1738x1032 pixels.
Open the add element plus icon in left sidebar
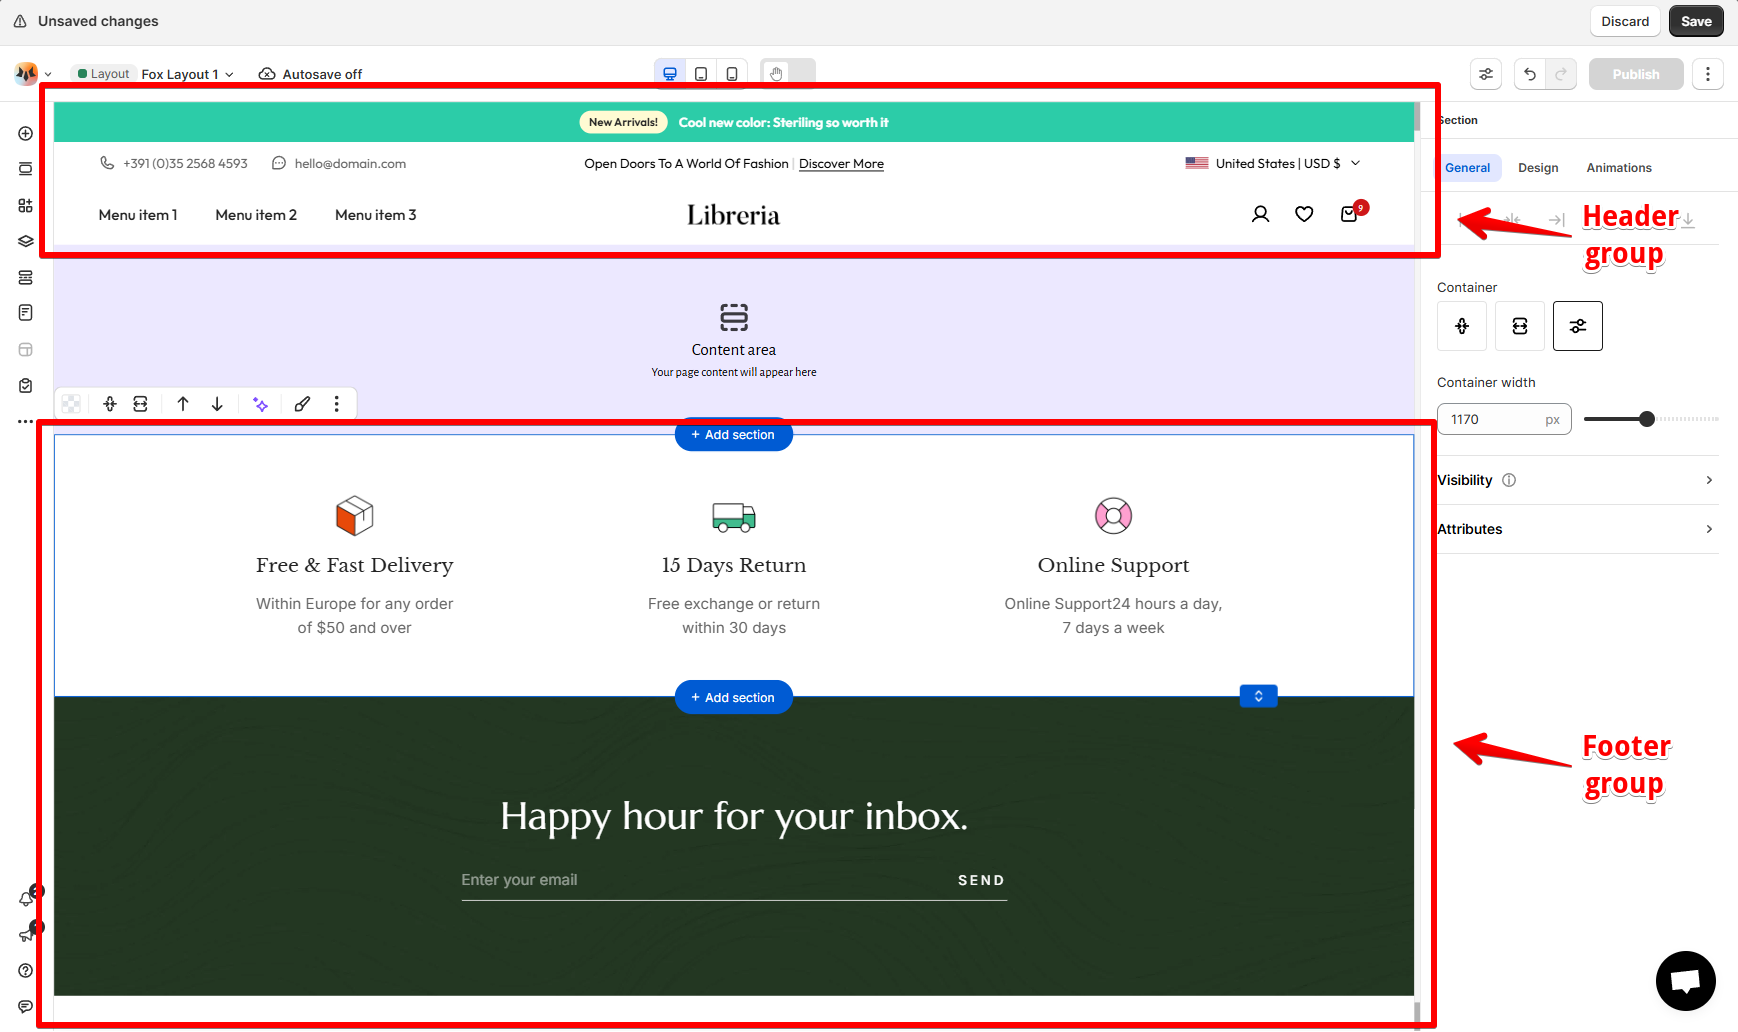(26, 133)
